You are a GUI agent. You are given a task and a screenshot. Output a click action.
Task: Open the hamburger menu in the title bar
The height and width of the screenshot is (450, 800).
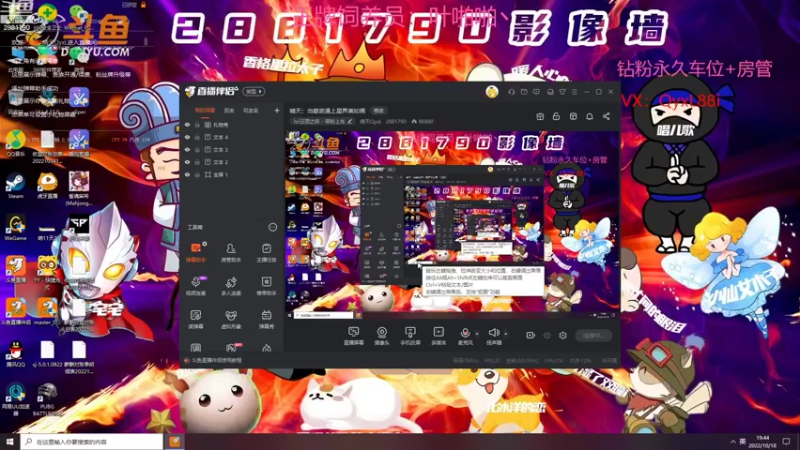point(574,92)
